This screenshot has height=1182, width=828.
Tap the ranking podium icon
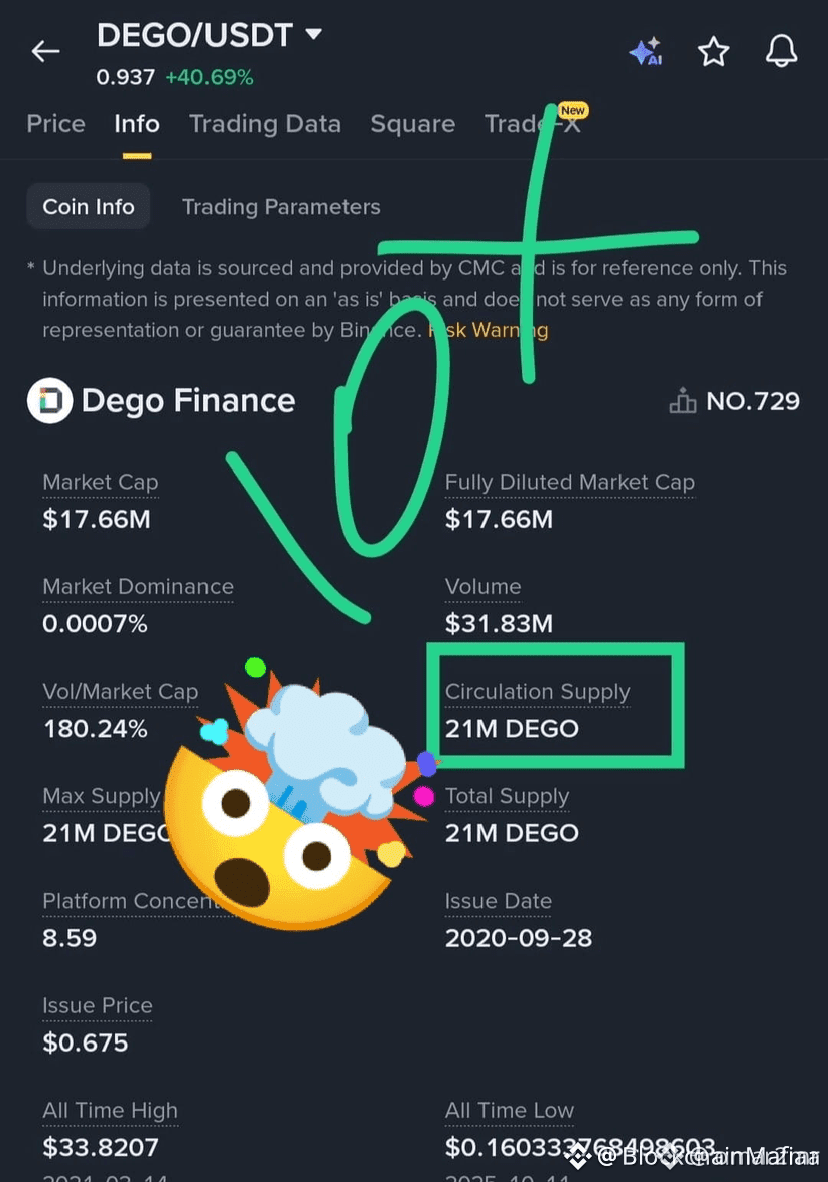click(682, 400)
